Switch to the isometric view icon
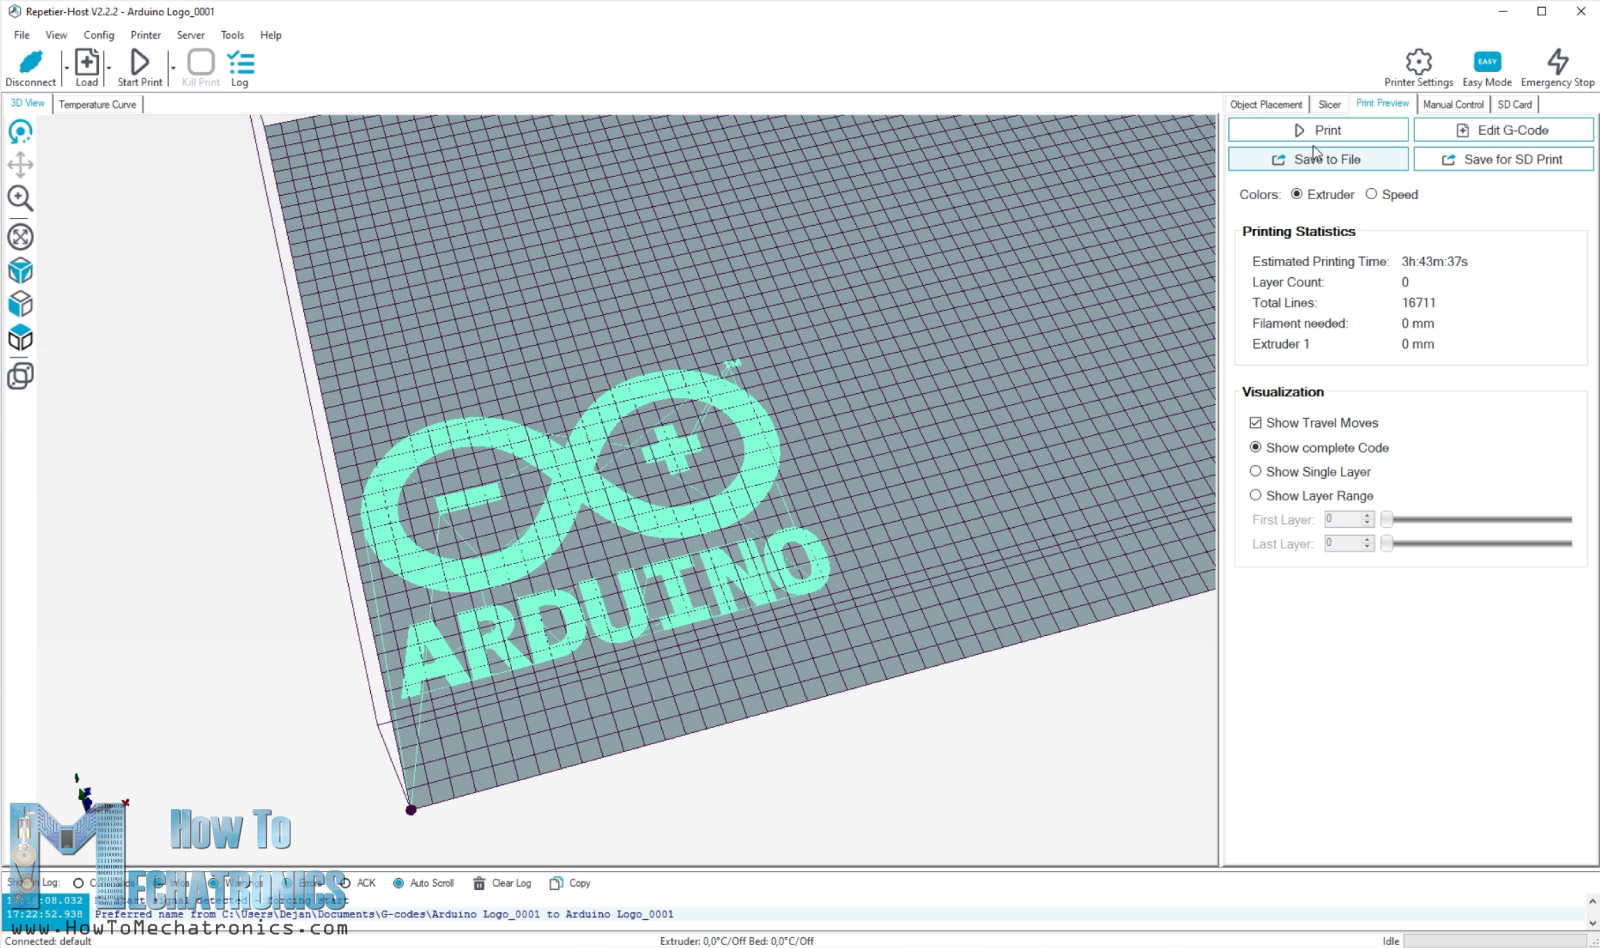Viewport: 1600px width, 948px height. click(x=21, y=270)
